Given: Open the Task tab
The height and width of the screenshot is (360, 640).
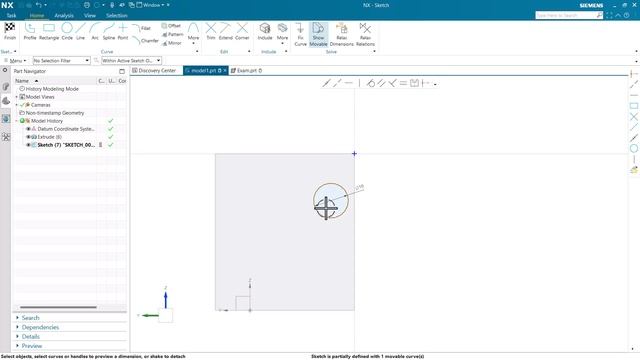Looking at the screenshot, I should (11, 16).
